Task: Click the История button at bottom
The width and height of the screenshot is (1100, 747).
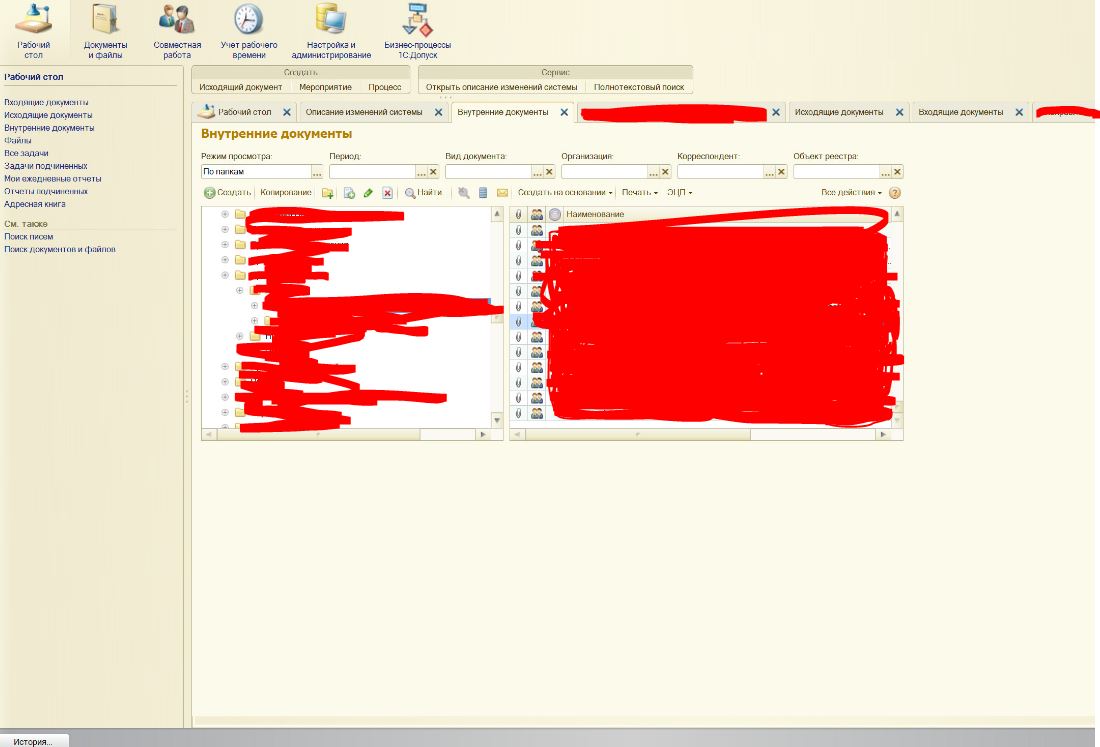Action: (x=33, y=741)
